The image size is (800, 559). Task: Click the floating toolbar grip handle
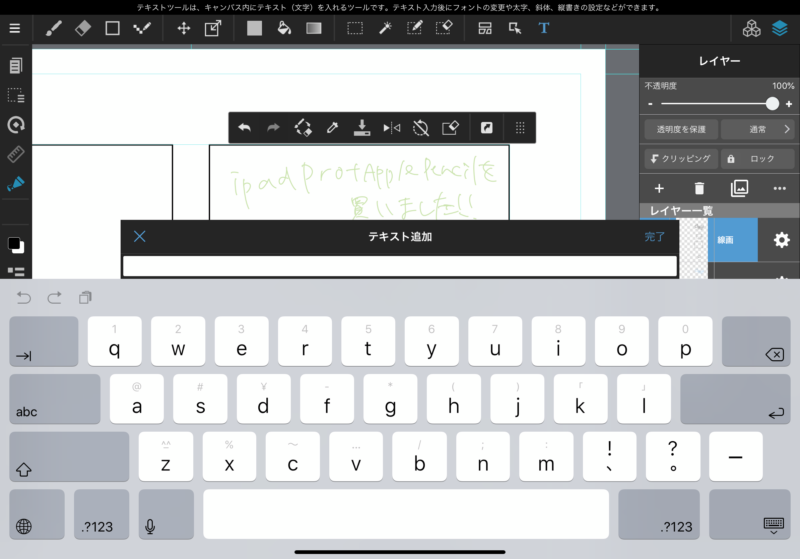click(520, 128)
